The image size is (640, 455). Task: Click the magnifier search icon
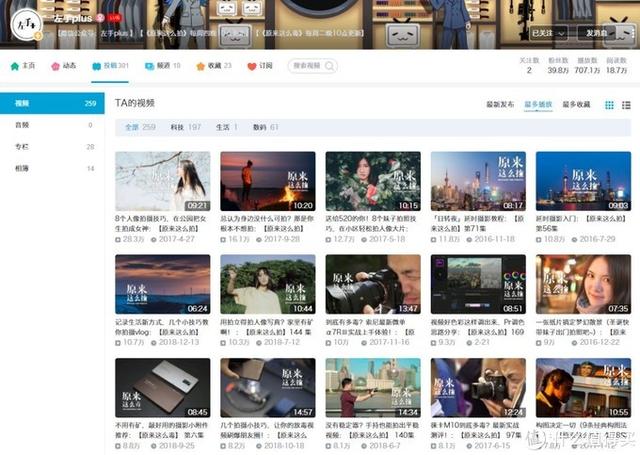point(330,66)
